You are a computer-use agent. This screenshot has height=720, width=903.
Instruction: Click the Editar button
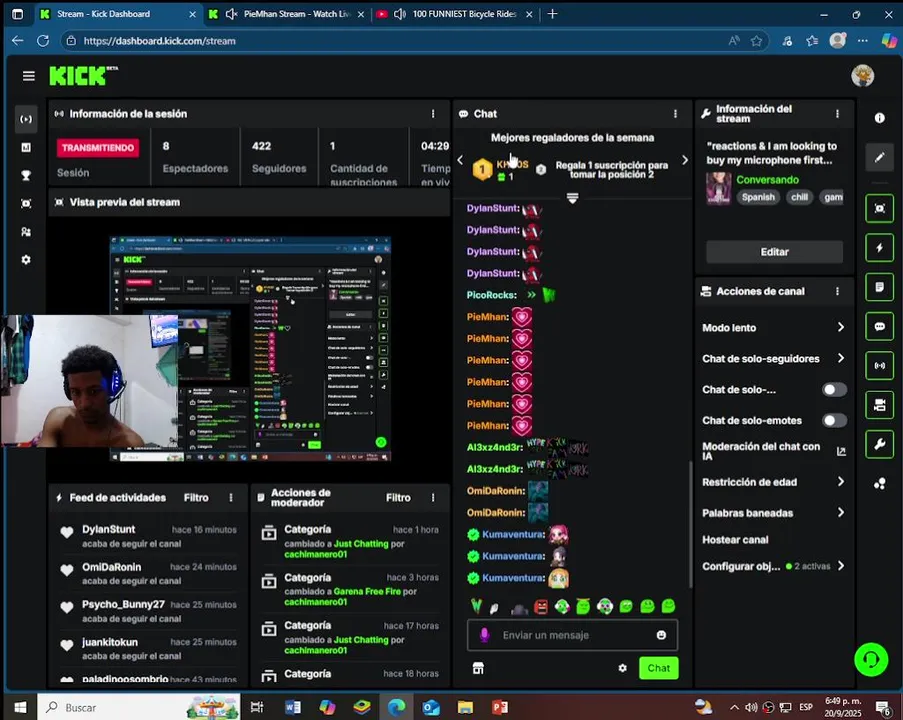[x=775, y=252]
